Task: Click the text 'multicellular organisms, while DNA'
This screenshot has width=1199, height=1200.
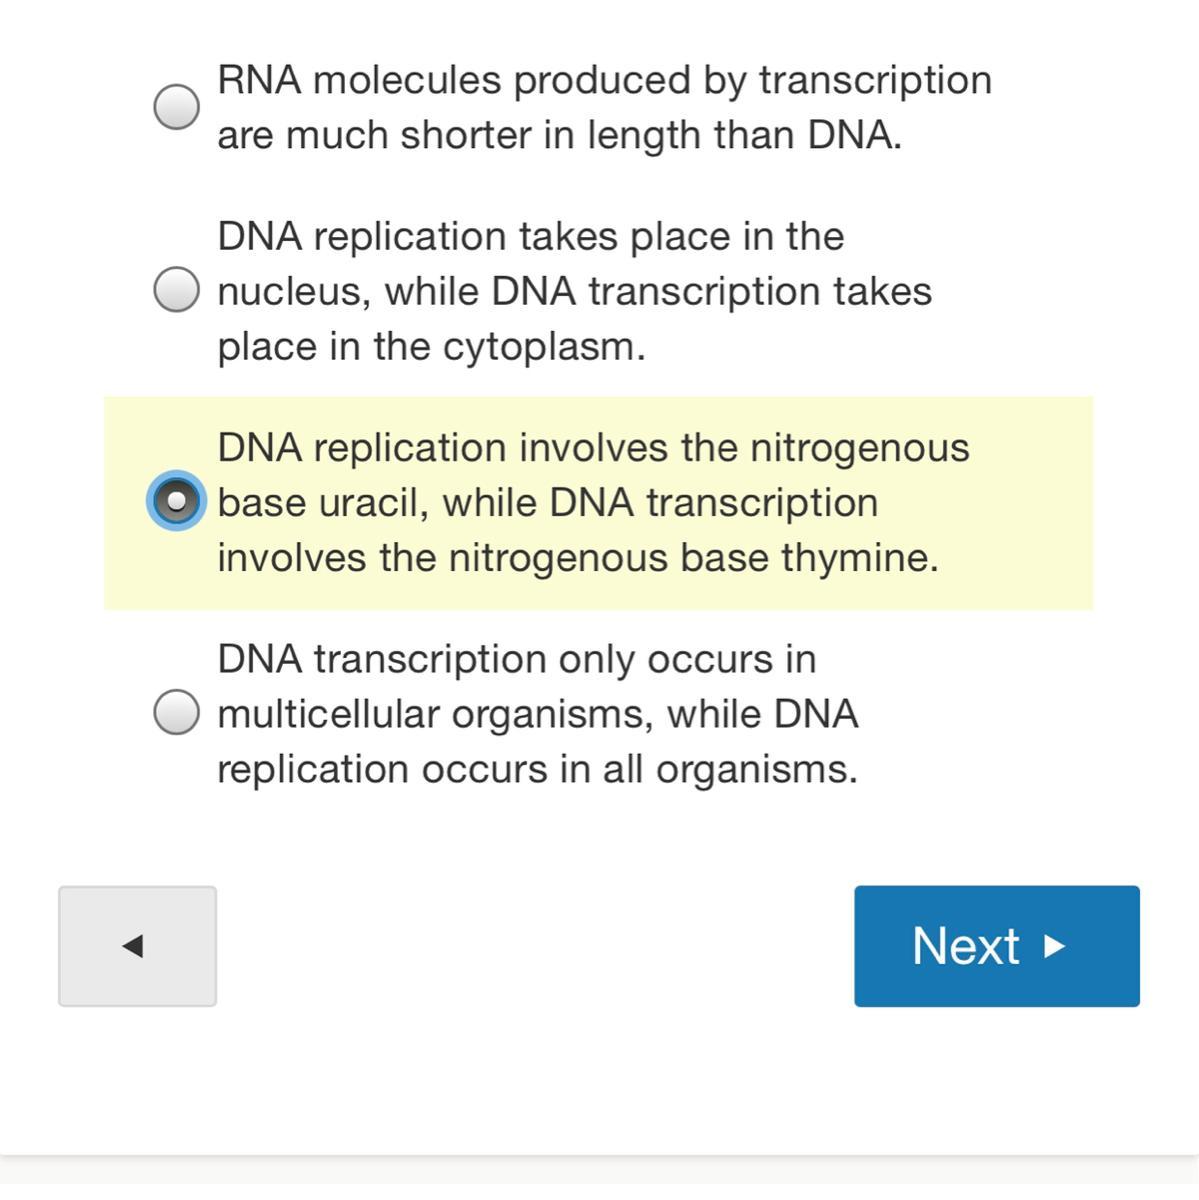Action: tap(537, 715)
